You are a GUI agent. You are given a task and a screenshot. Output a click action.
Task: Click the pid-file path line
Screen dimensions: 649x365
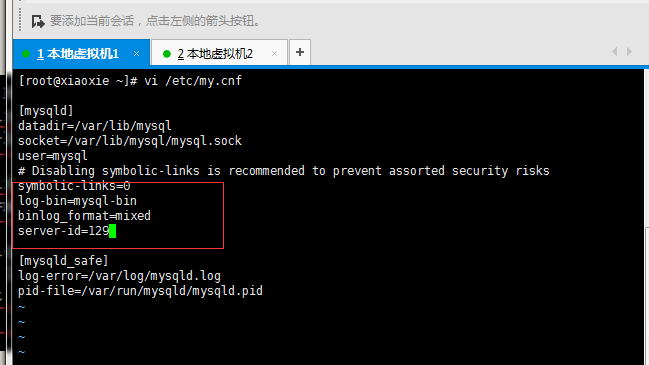140,291
